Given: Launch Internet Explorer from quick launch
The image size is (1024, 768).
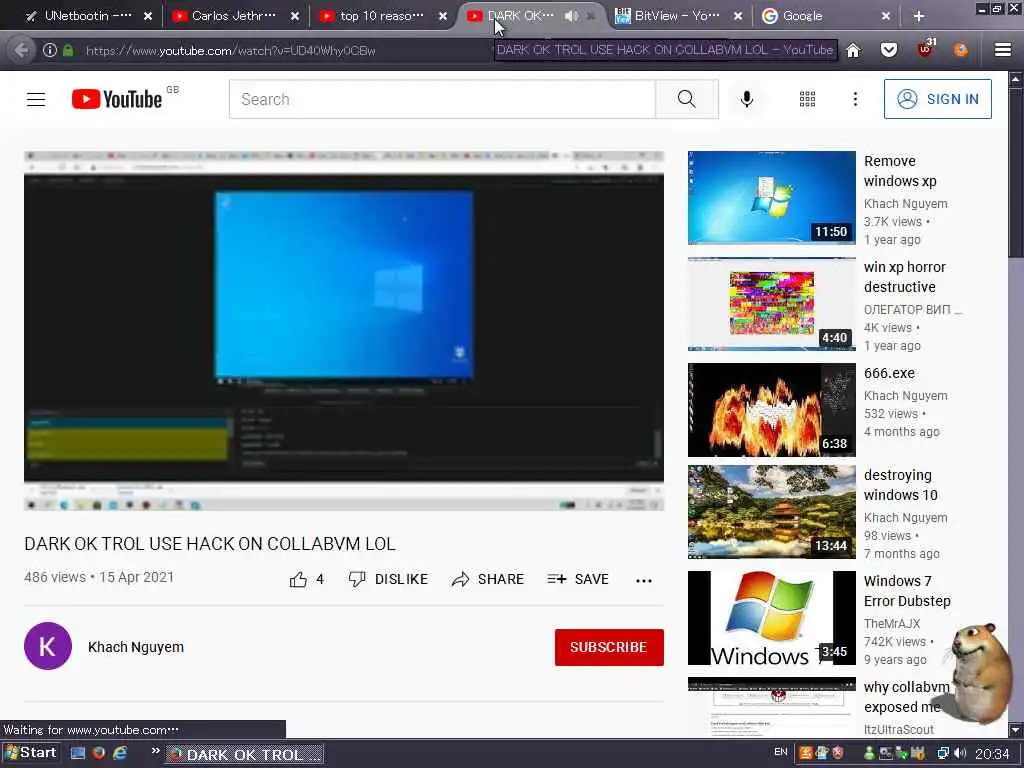Looking at the screenshot, I should click(x=120, y=753).
